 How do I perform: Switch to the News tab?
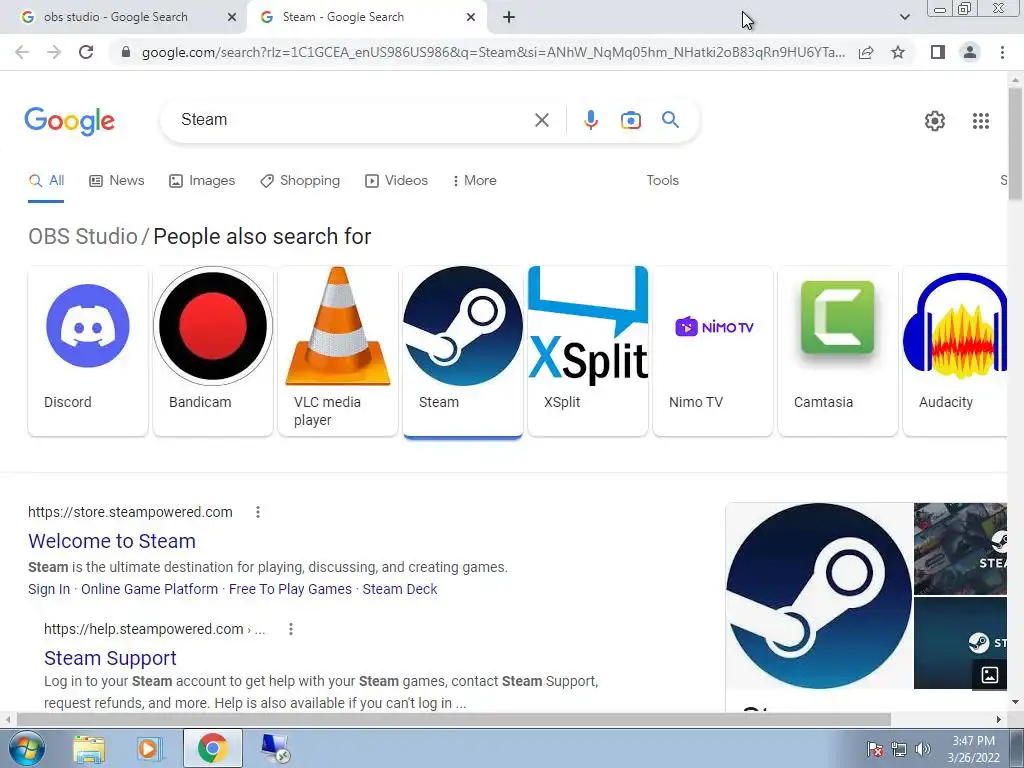(x=117, y=180)
